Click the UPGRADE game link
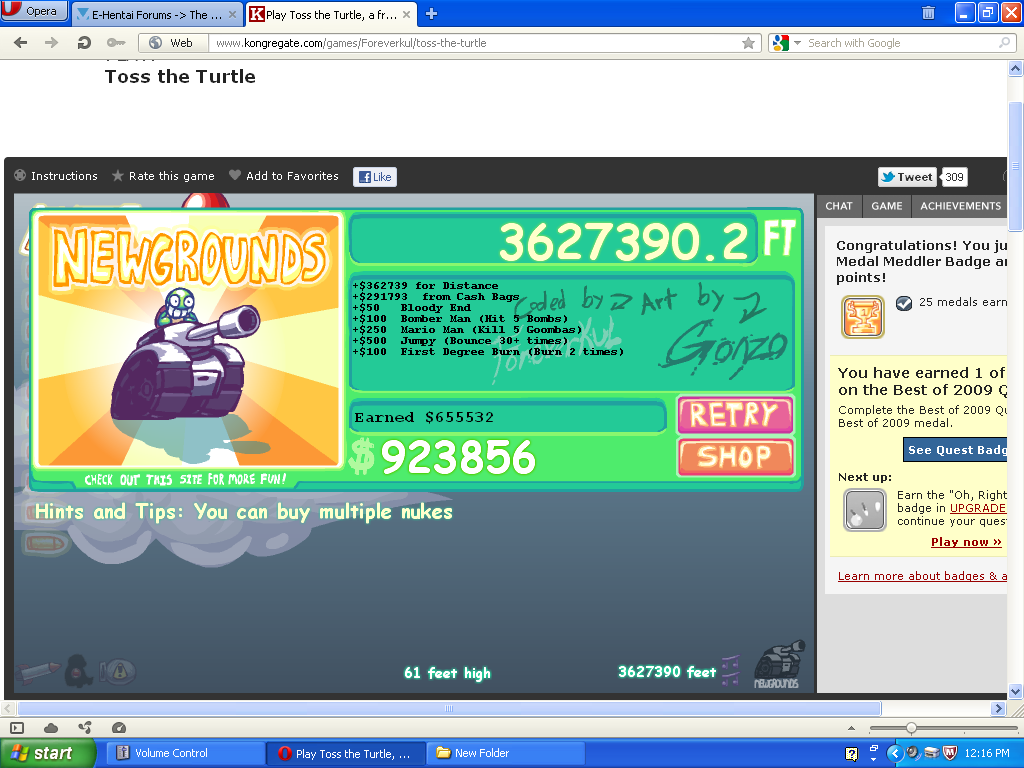The image size is (1024, 768). point(978,508)
